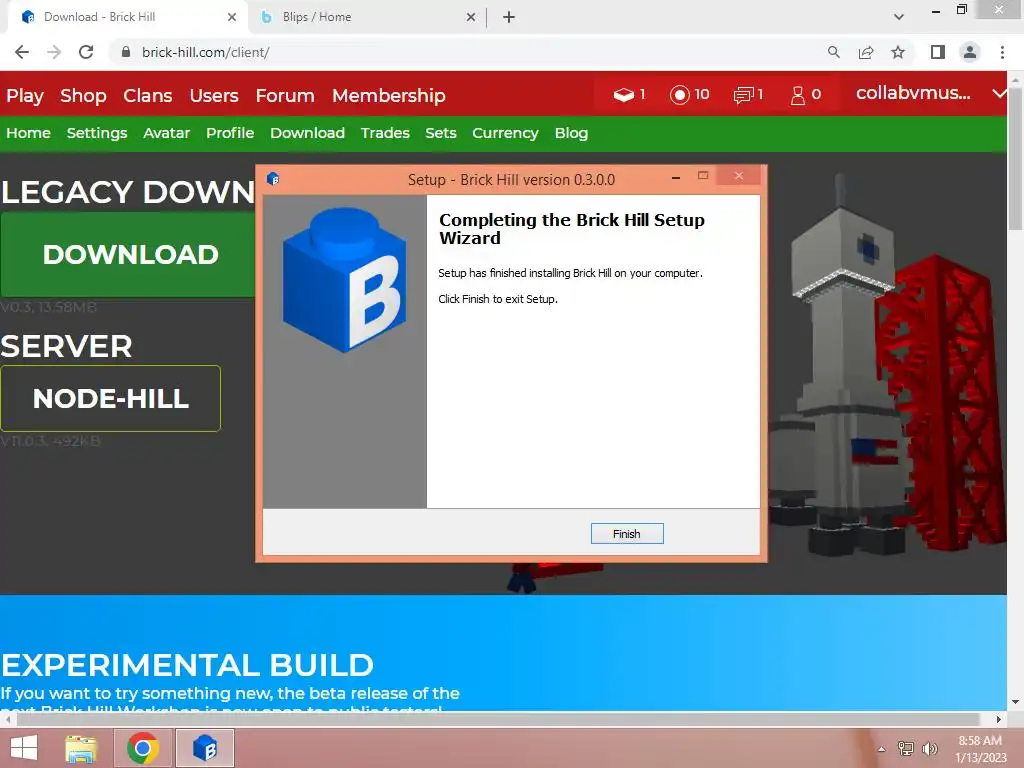
Task: Bookmark this page with the star icon
Action: pyautogui.click(x=898, y=52)
